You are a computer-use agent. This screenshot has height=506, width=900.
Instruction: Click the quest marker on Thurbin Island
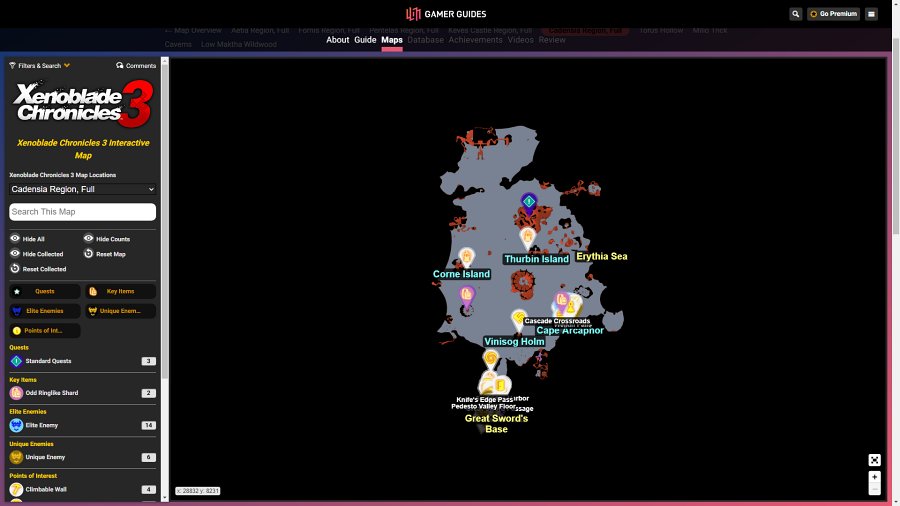529,204
